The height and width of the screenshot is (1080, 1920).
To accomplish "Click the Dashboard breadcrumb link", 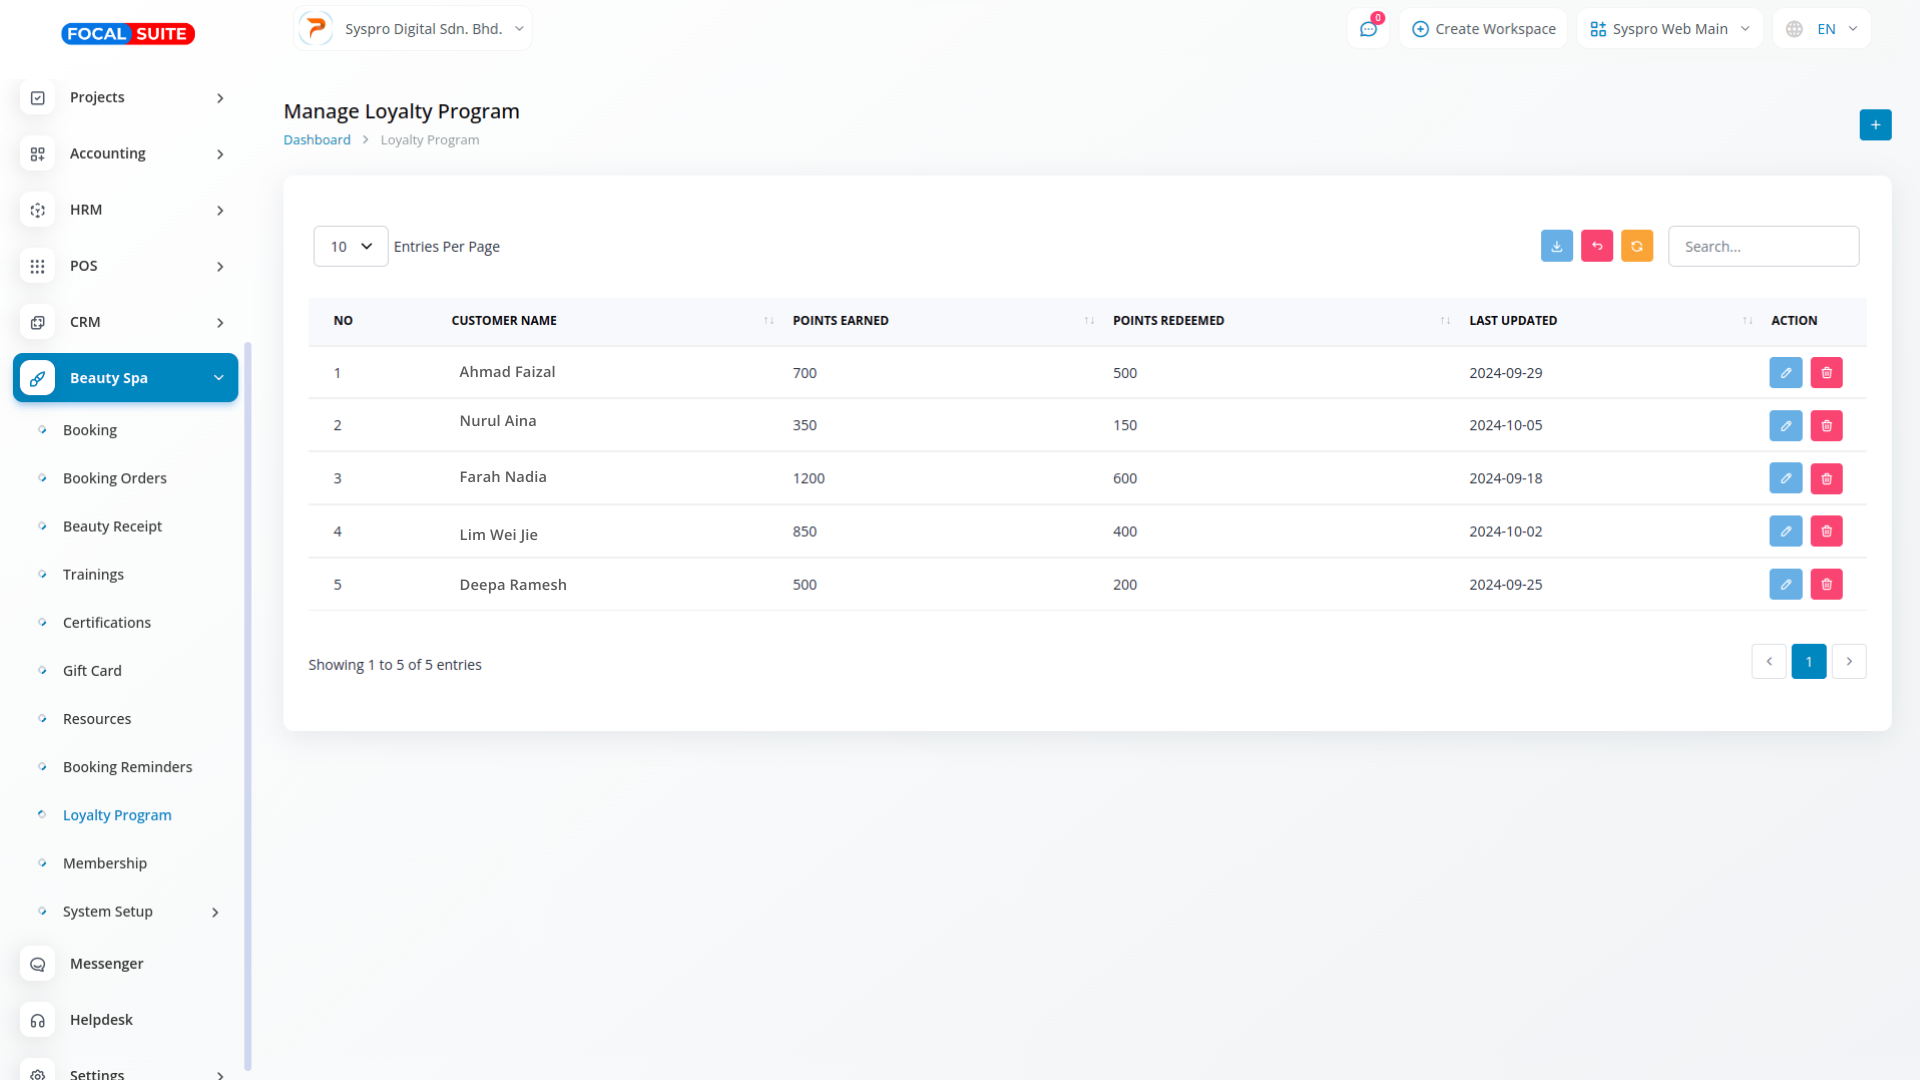I will (316, 140).
